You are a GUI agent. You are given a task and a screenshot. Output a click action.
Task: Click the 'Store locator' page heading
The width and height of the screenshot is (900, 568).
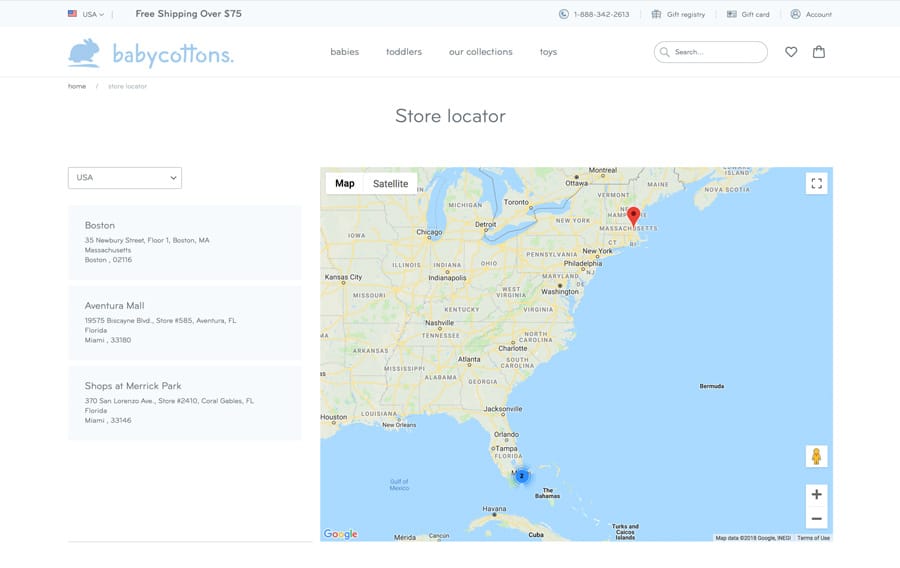tap(450, 116)
